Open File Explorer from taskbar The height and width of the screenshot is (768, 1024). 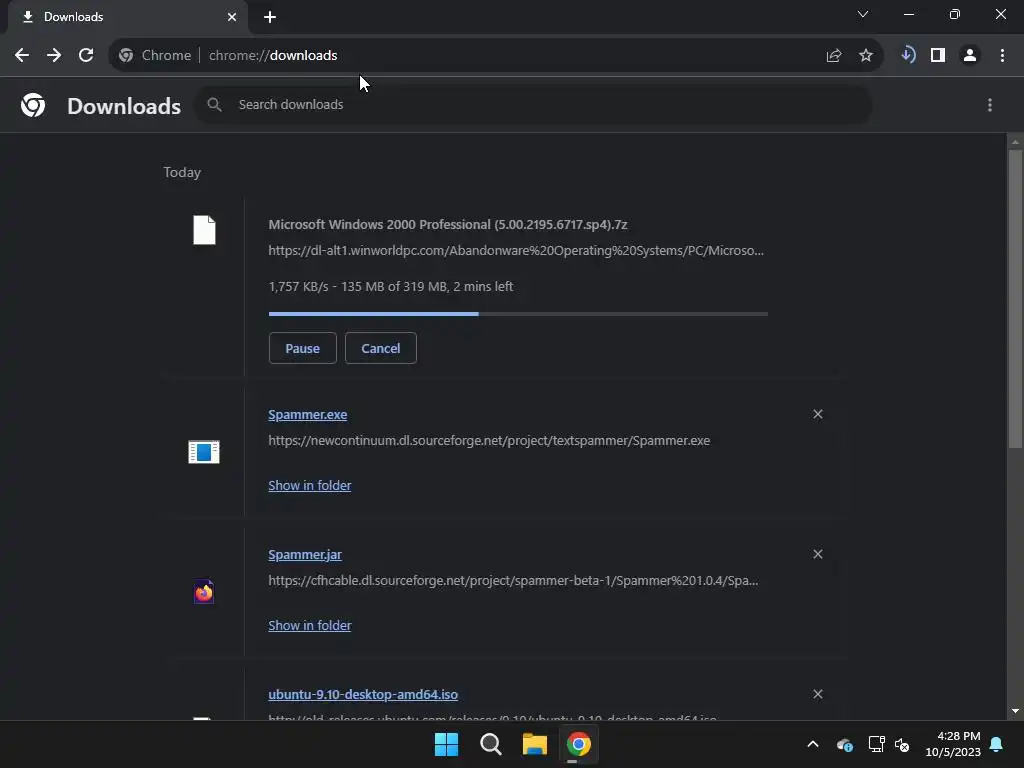[x=534, y=744]
